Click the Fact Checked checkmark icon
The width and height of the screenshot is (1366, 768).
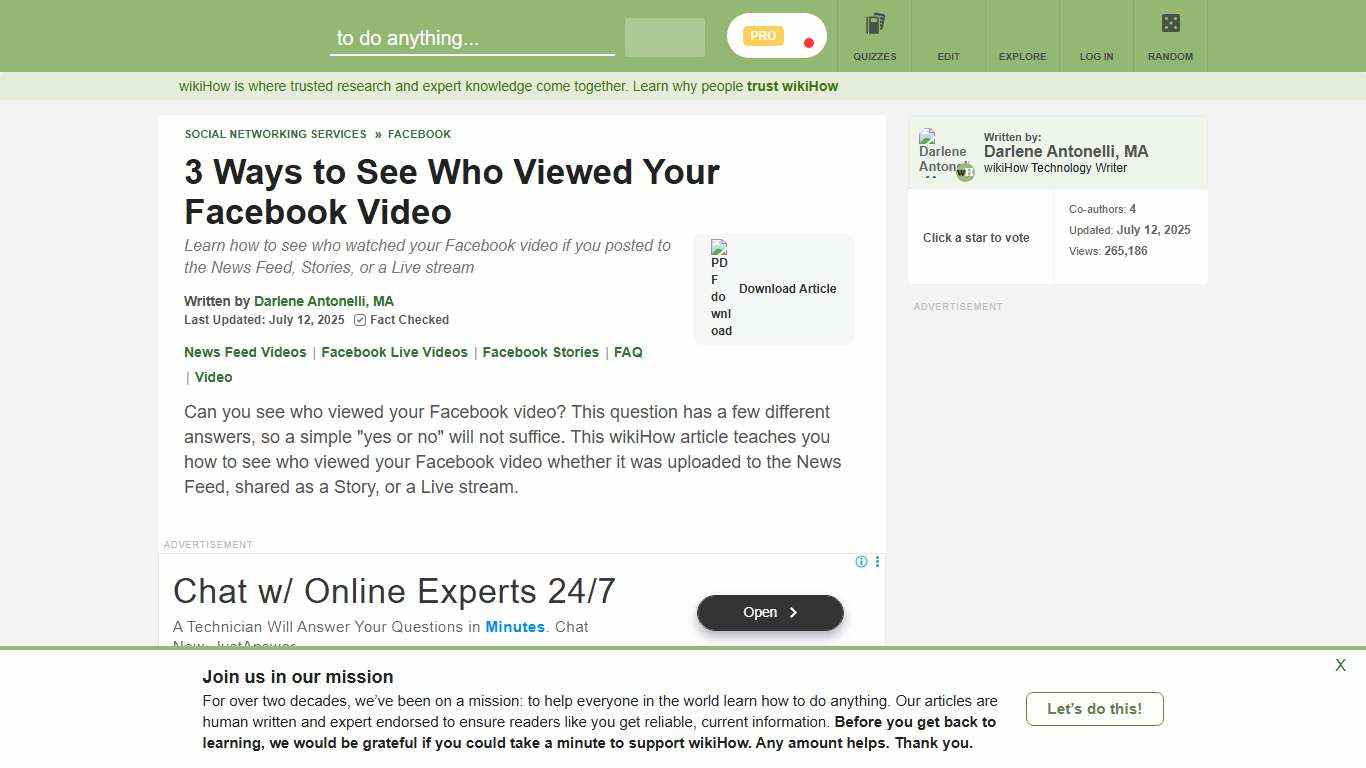click(x=360, y=320)
